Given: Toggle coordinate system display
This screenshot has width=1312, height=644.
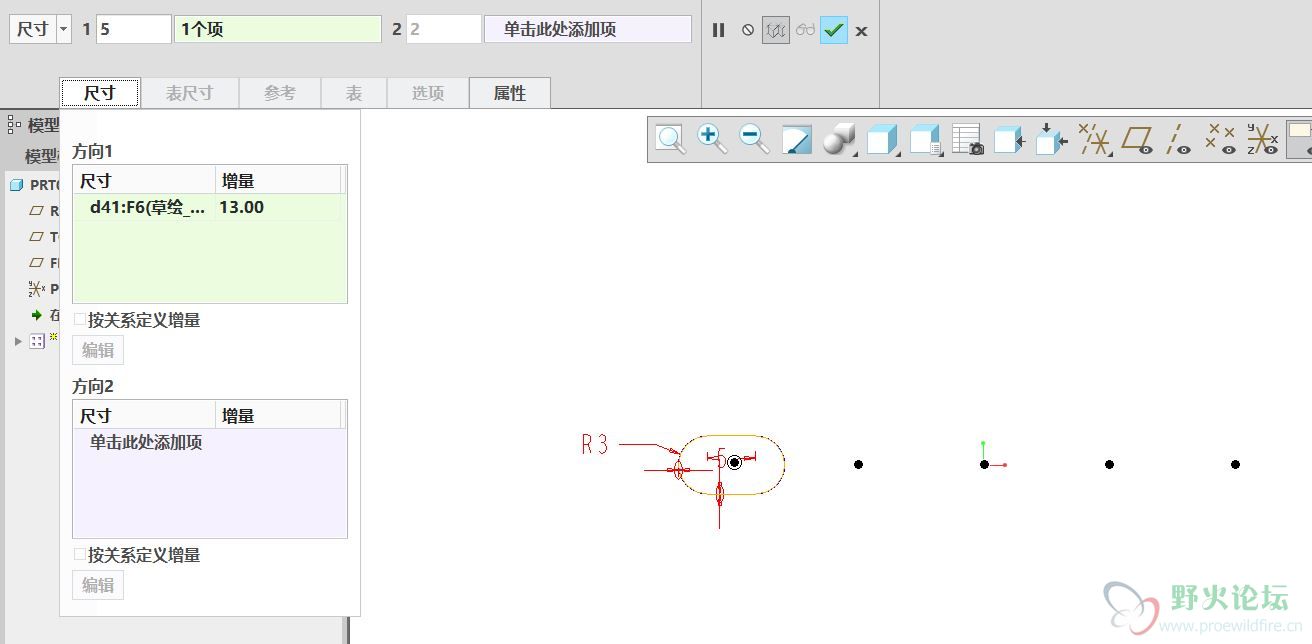Looking at the screenshot, I should click(x=1263, y=139).
